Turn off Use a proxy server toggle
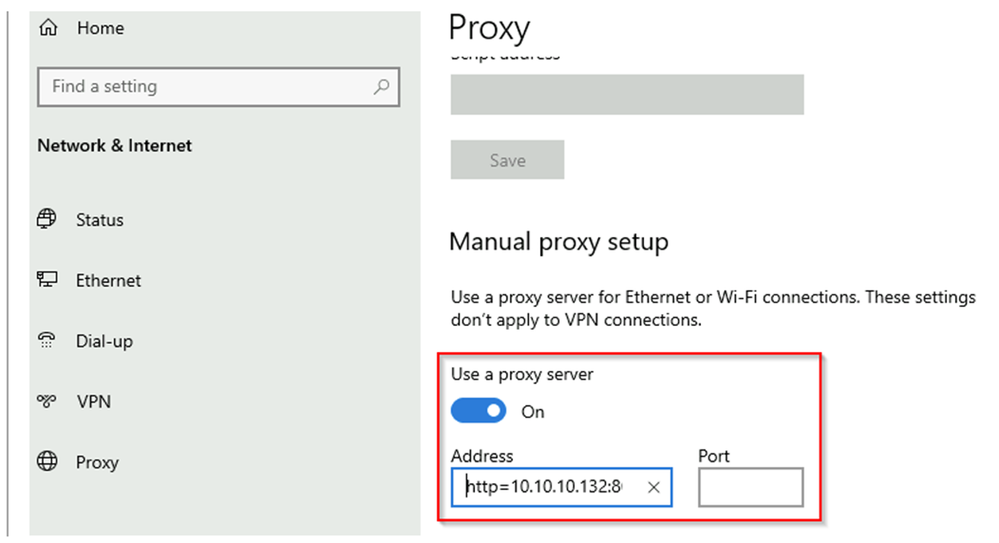 pos(478,411)
